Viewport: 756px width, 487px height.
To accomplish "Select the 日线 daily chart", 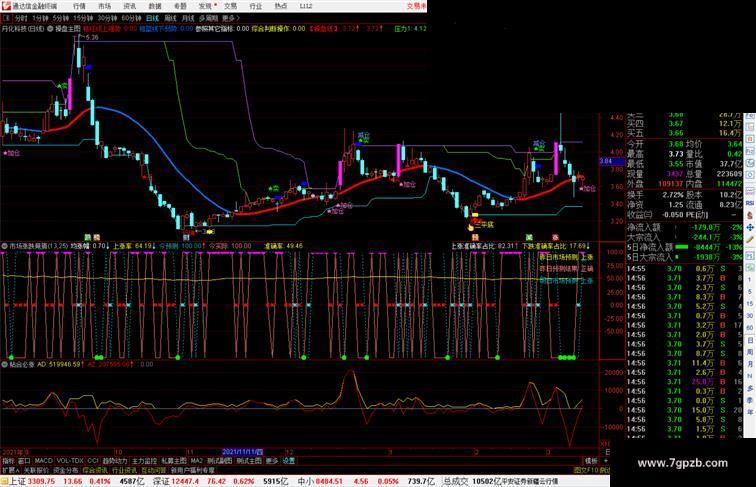I will 152,18.
